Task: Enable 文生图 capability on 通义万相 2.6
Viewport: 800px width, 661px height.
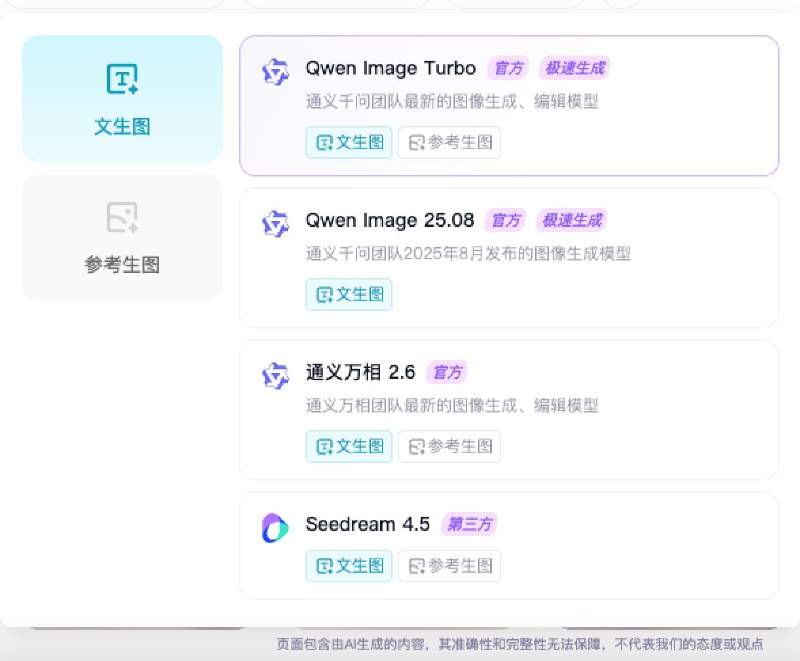Action: [x=348, y=446]
